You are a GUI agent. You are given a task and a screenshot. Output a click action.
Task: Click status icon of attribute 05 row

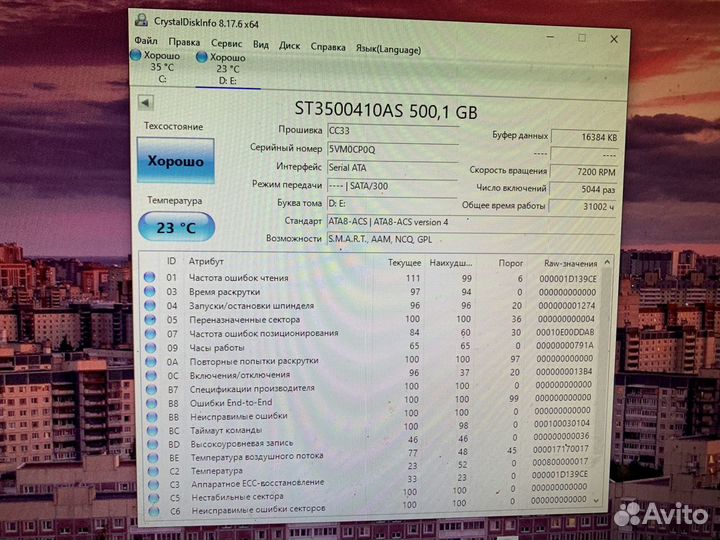coord(150,320)
